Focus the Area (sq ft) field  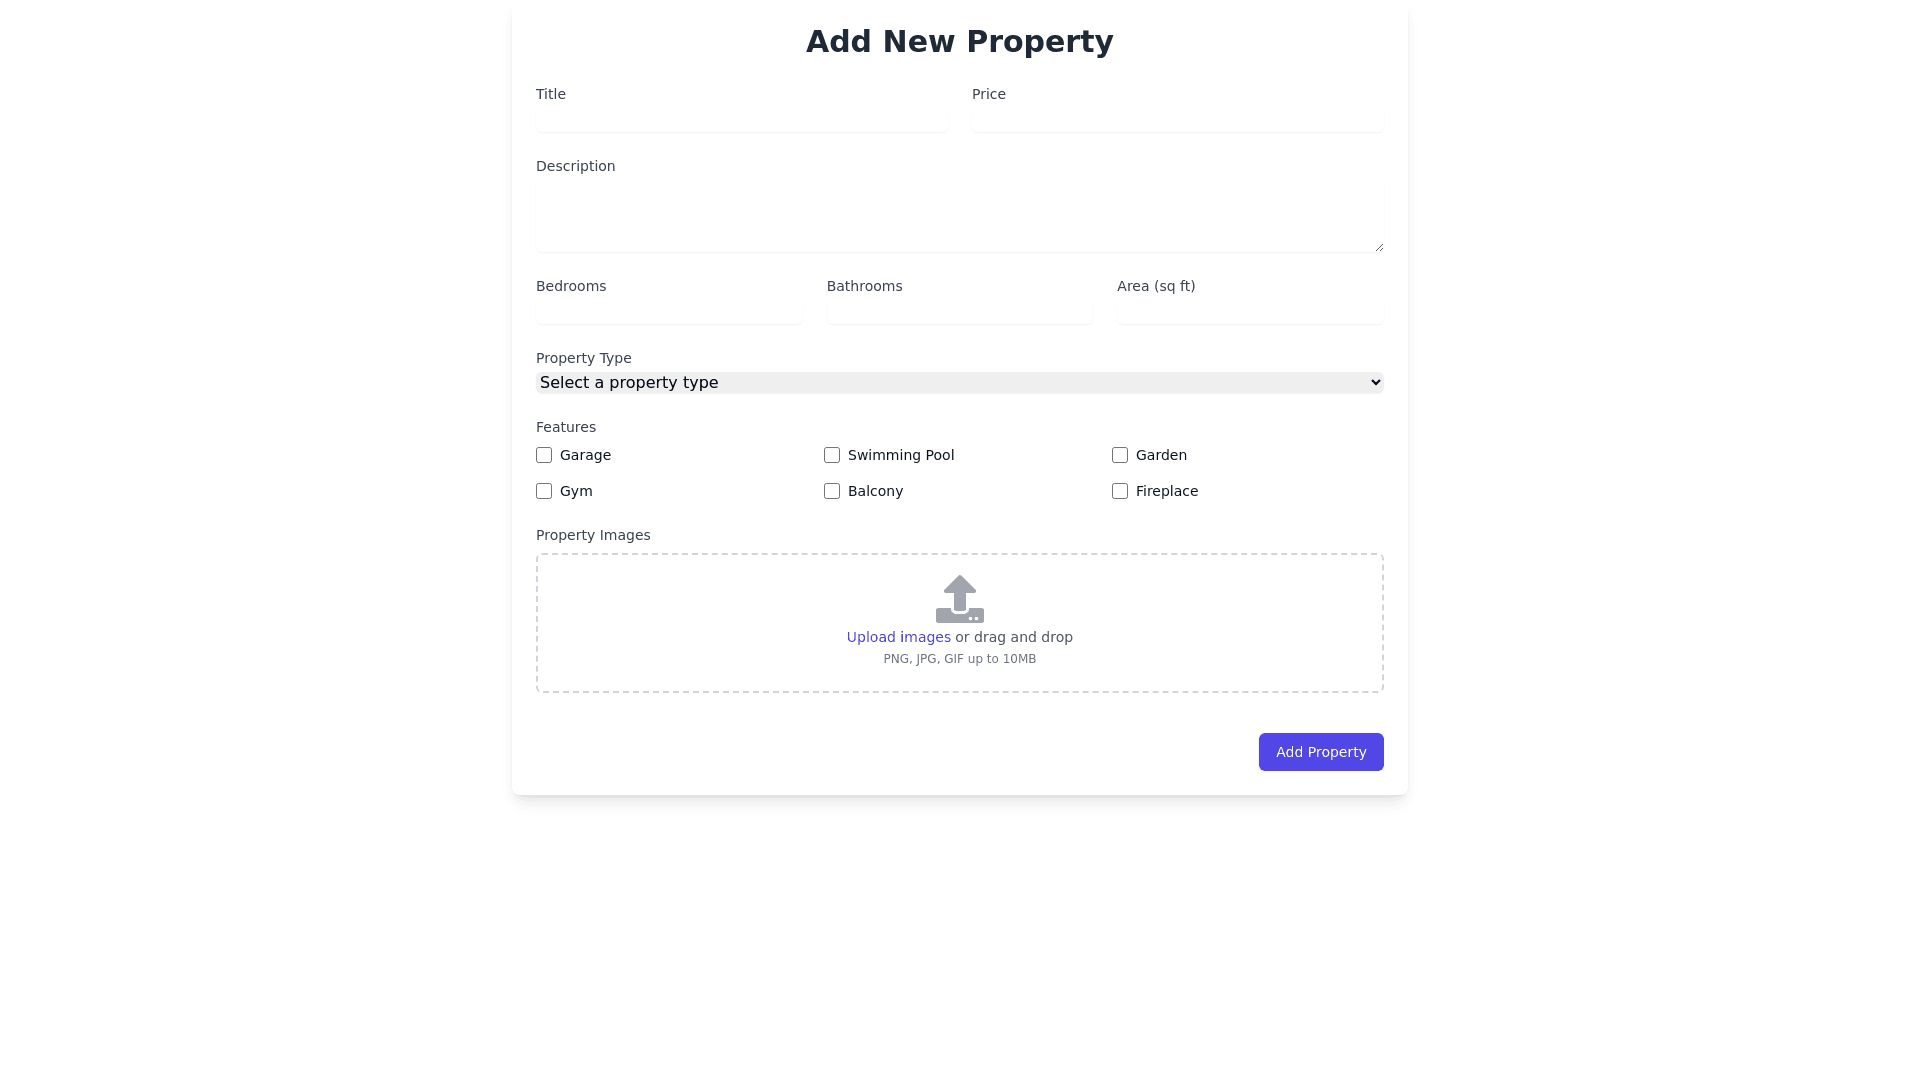coord(1250,312)
